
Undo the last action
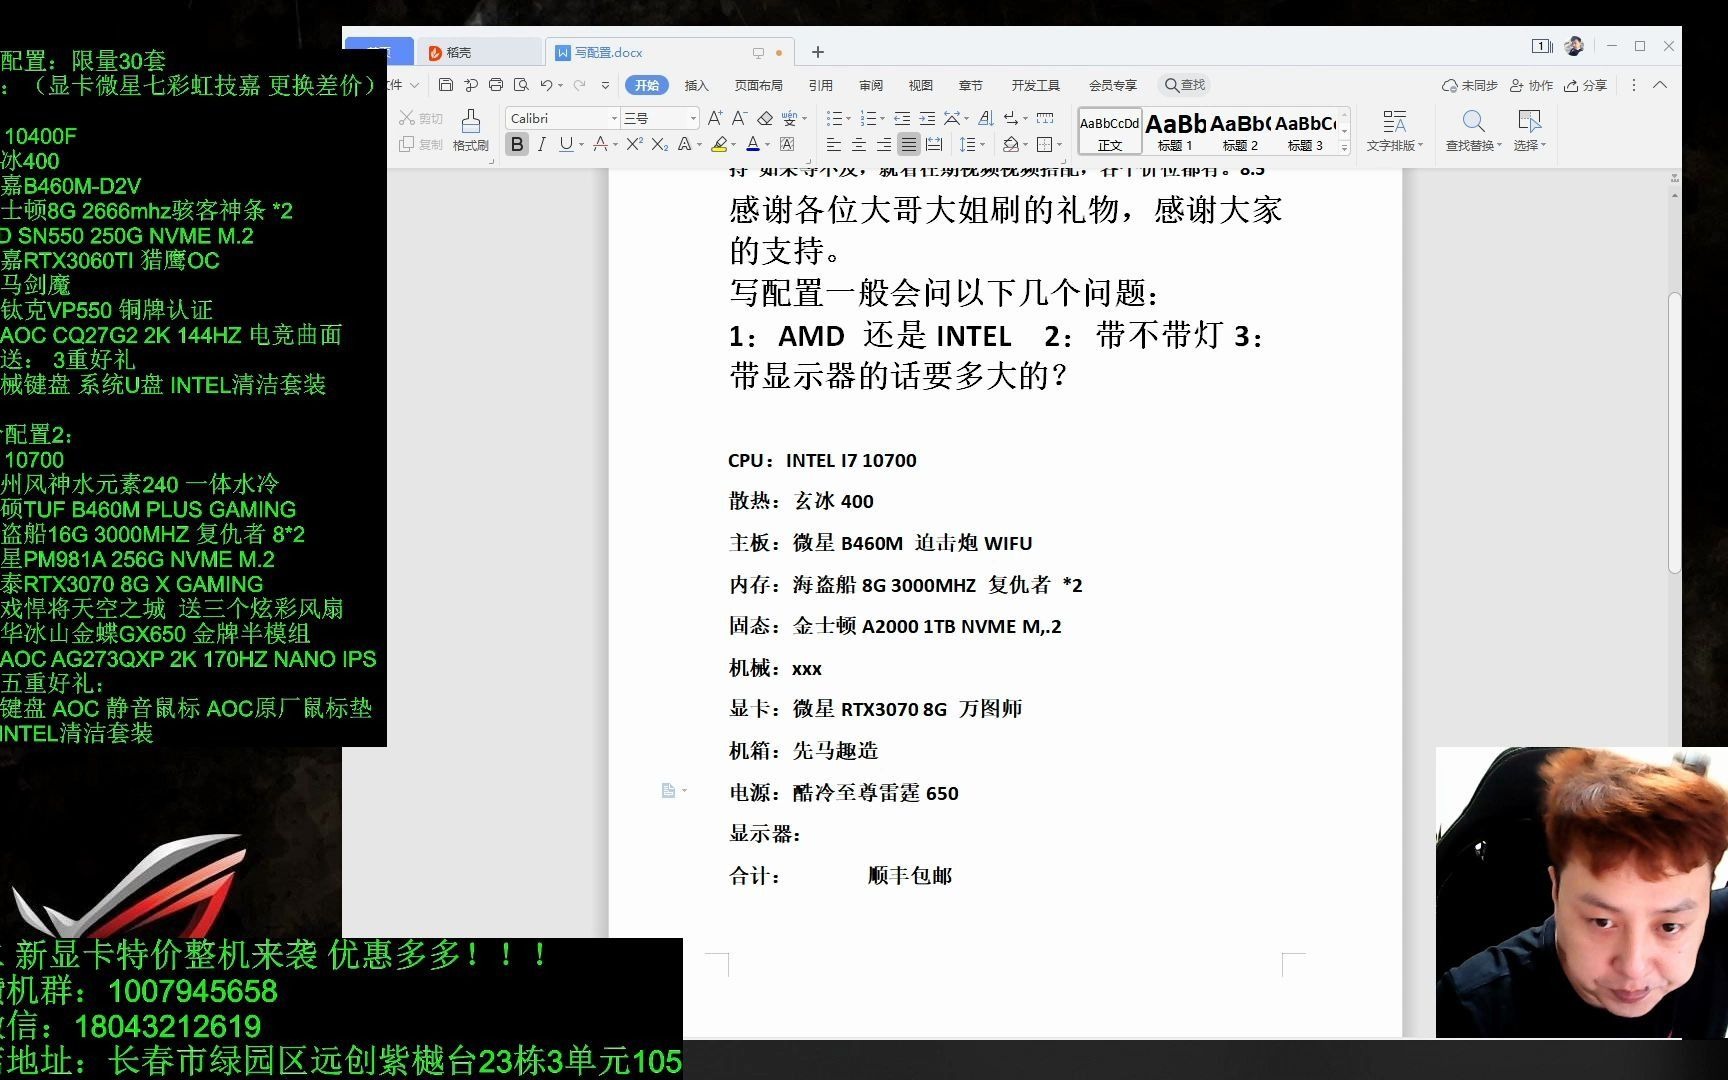pyautogui.click(x=546, y=85)
